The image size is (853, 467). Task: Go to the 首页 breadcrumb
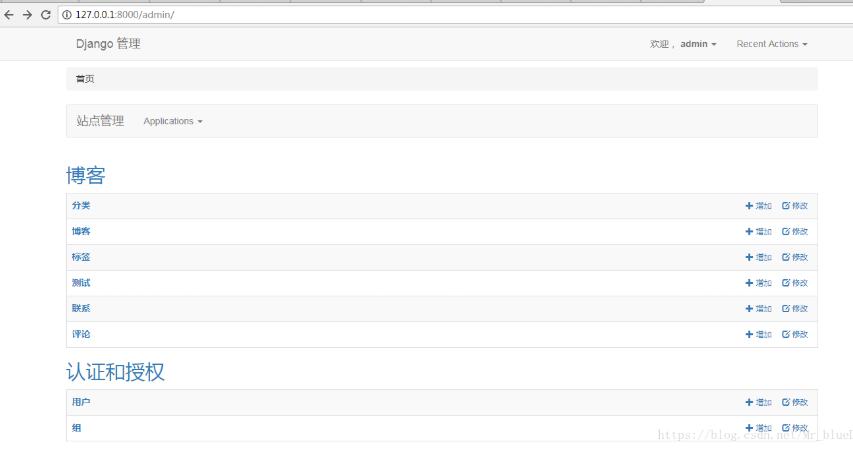pos(85,79)
